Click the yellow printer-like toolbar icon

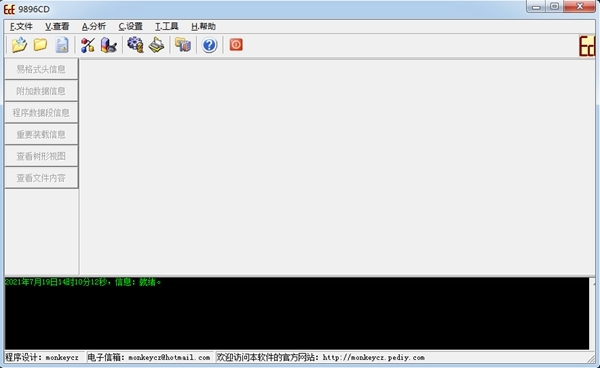156,45
